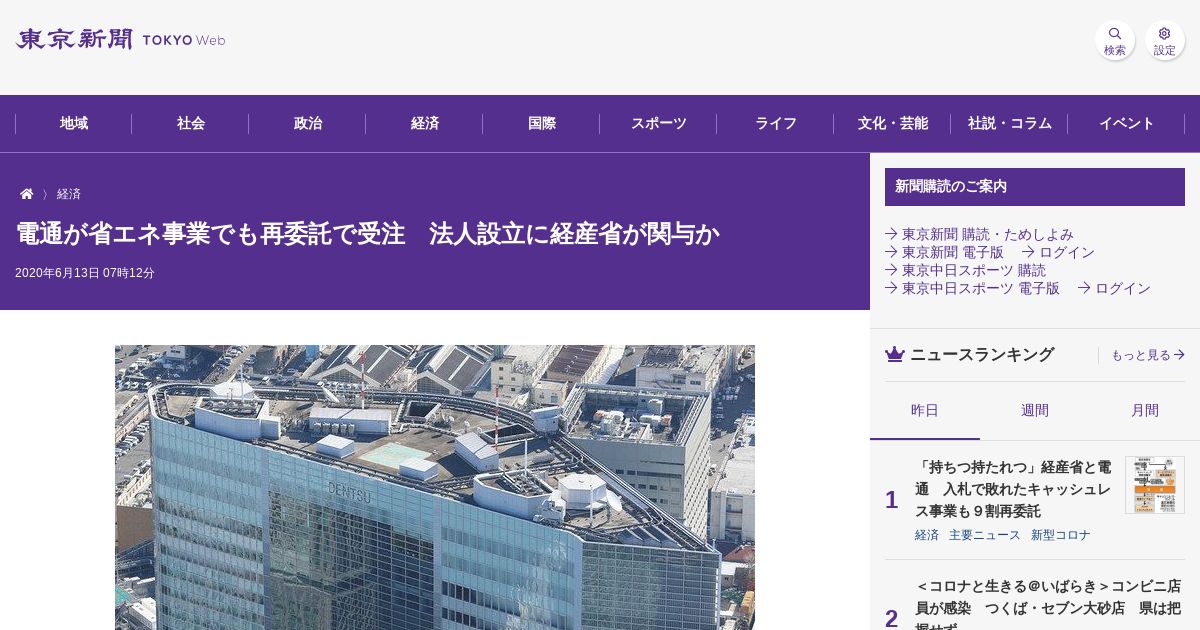Open the 国際 menu item

click(x=542, y=124)
